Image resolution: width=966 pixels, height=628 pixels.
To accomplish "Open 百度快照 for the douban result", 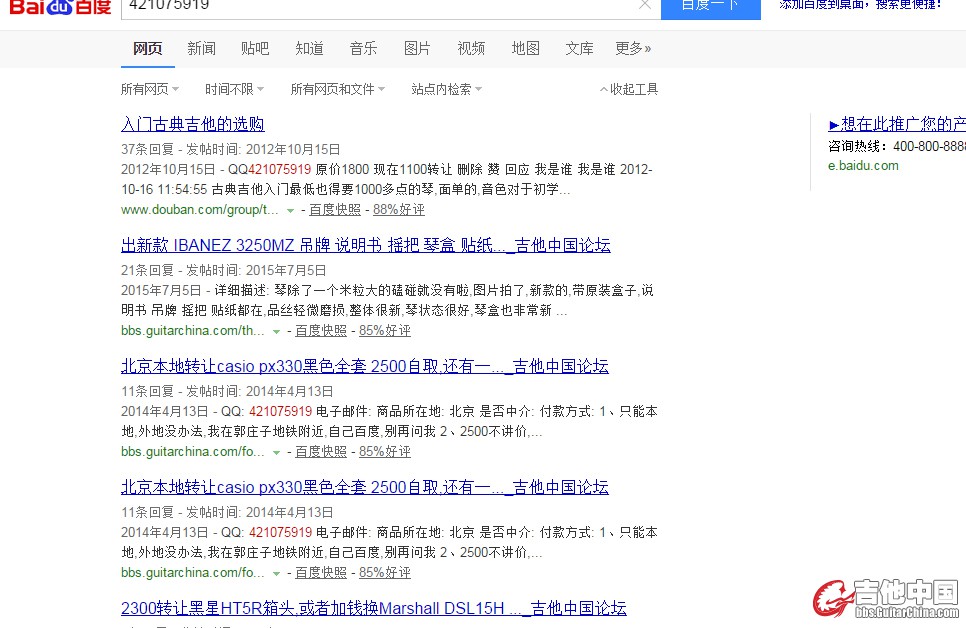I will (335, 210).
